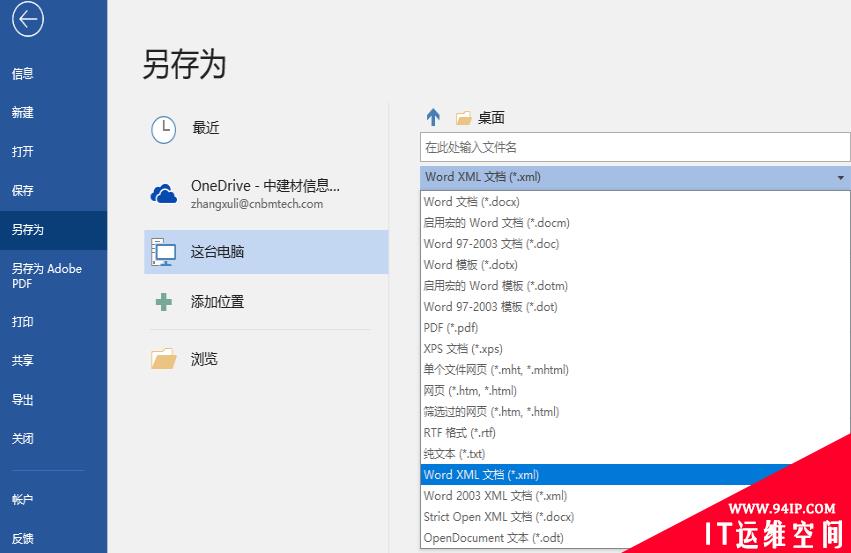The height and width of the screenshot is (553, 851).
Task: Collapse the file type combo box arrow
Action: point(840,178)
